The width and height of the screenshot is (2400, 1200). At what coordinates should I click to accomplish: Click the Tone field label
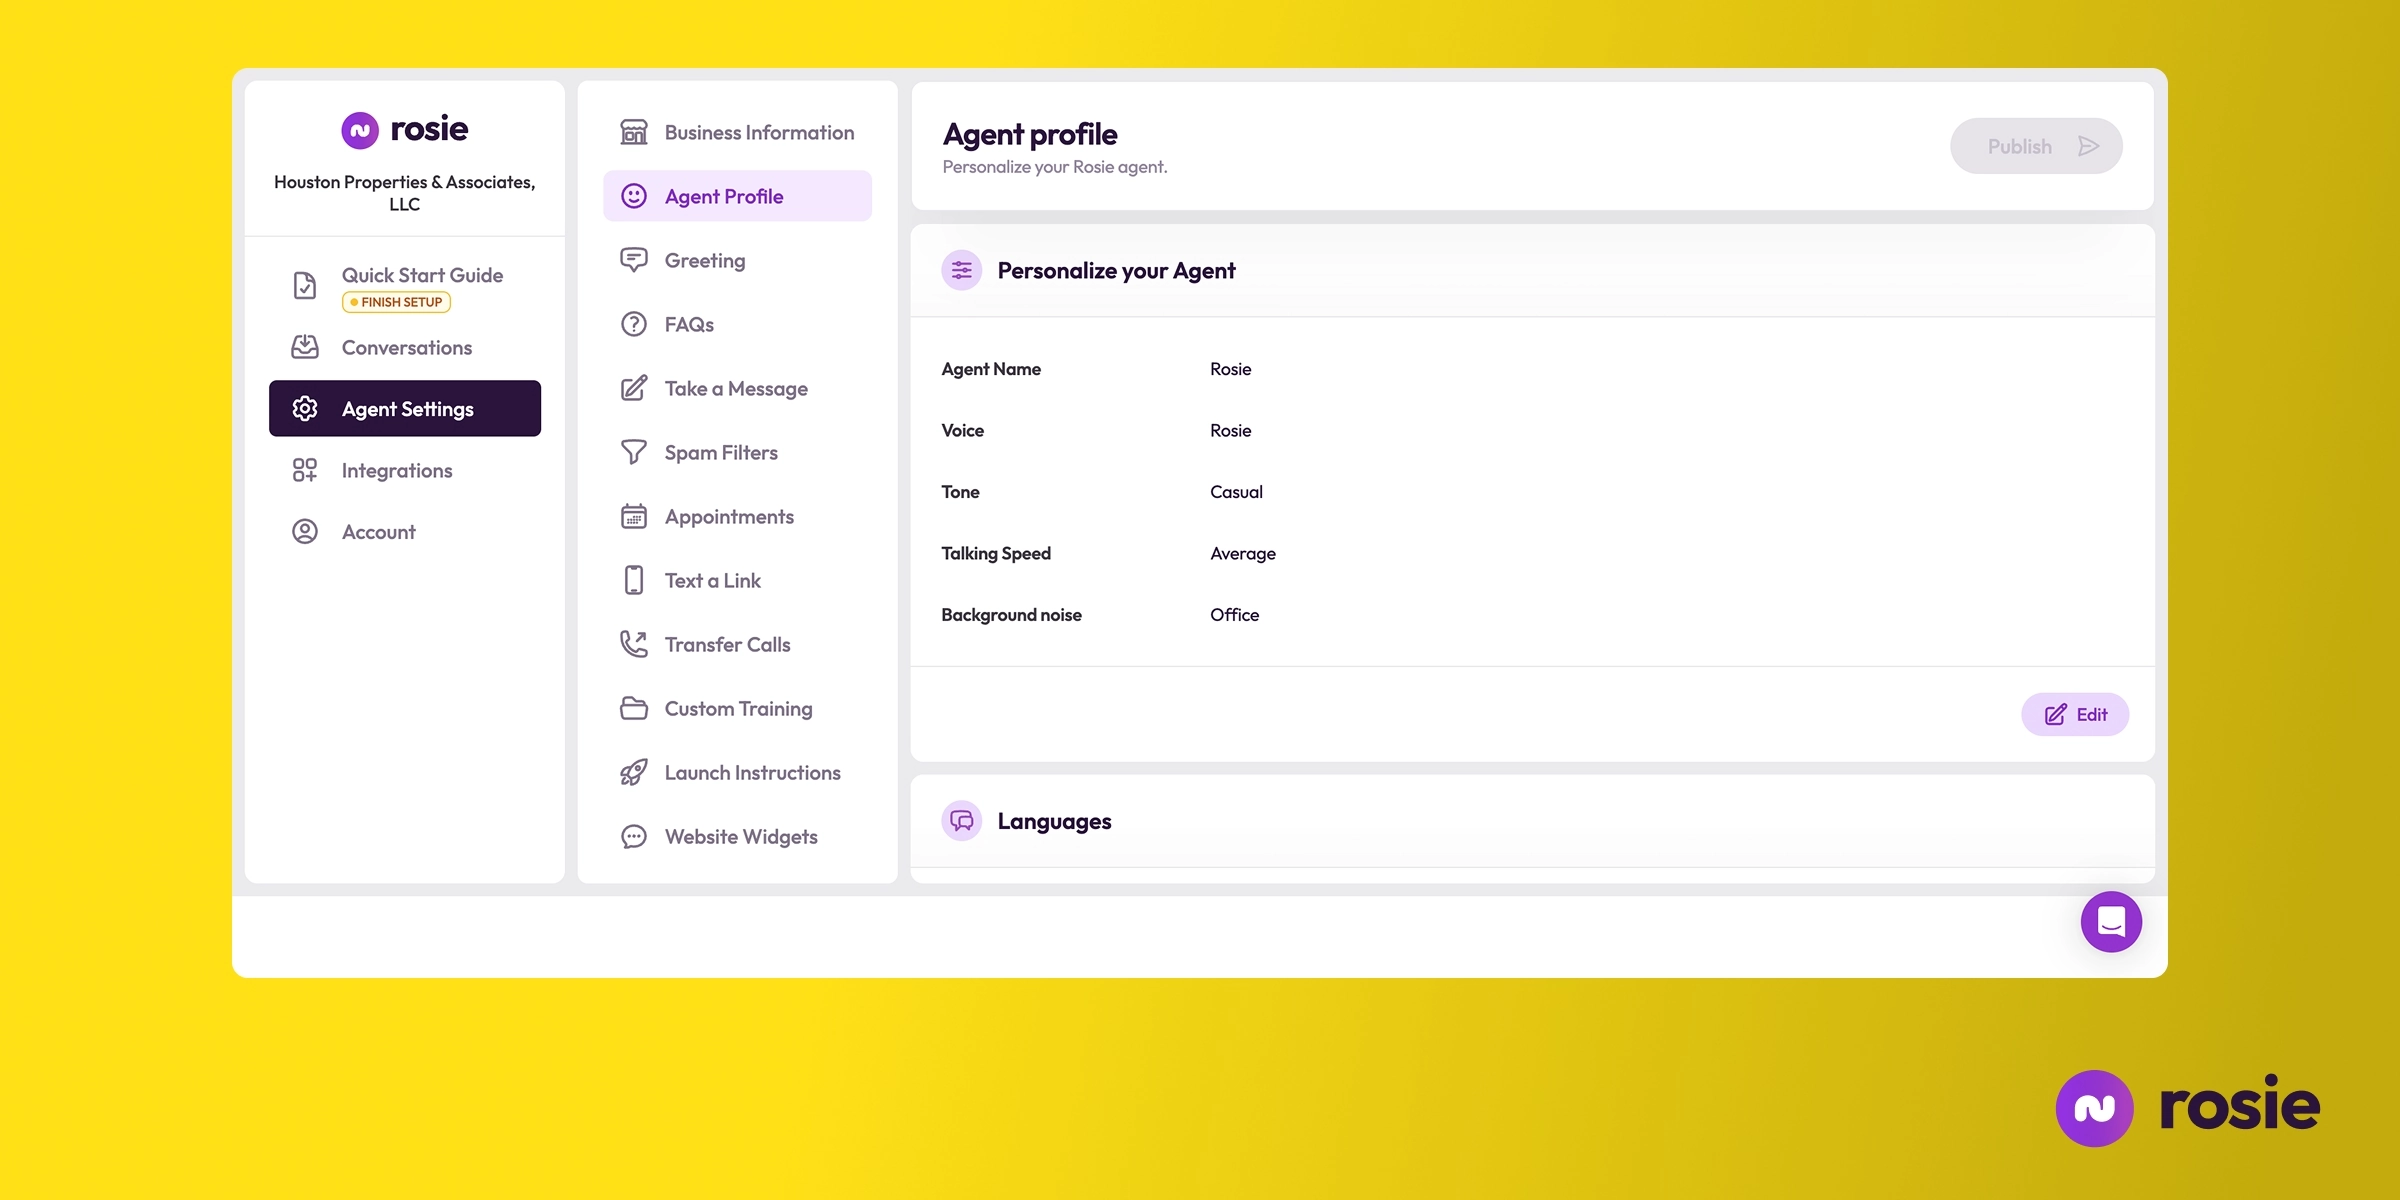(x=960, y=492)
